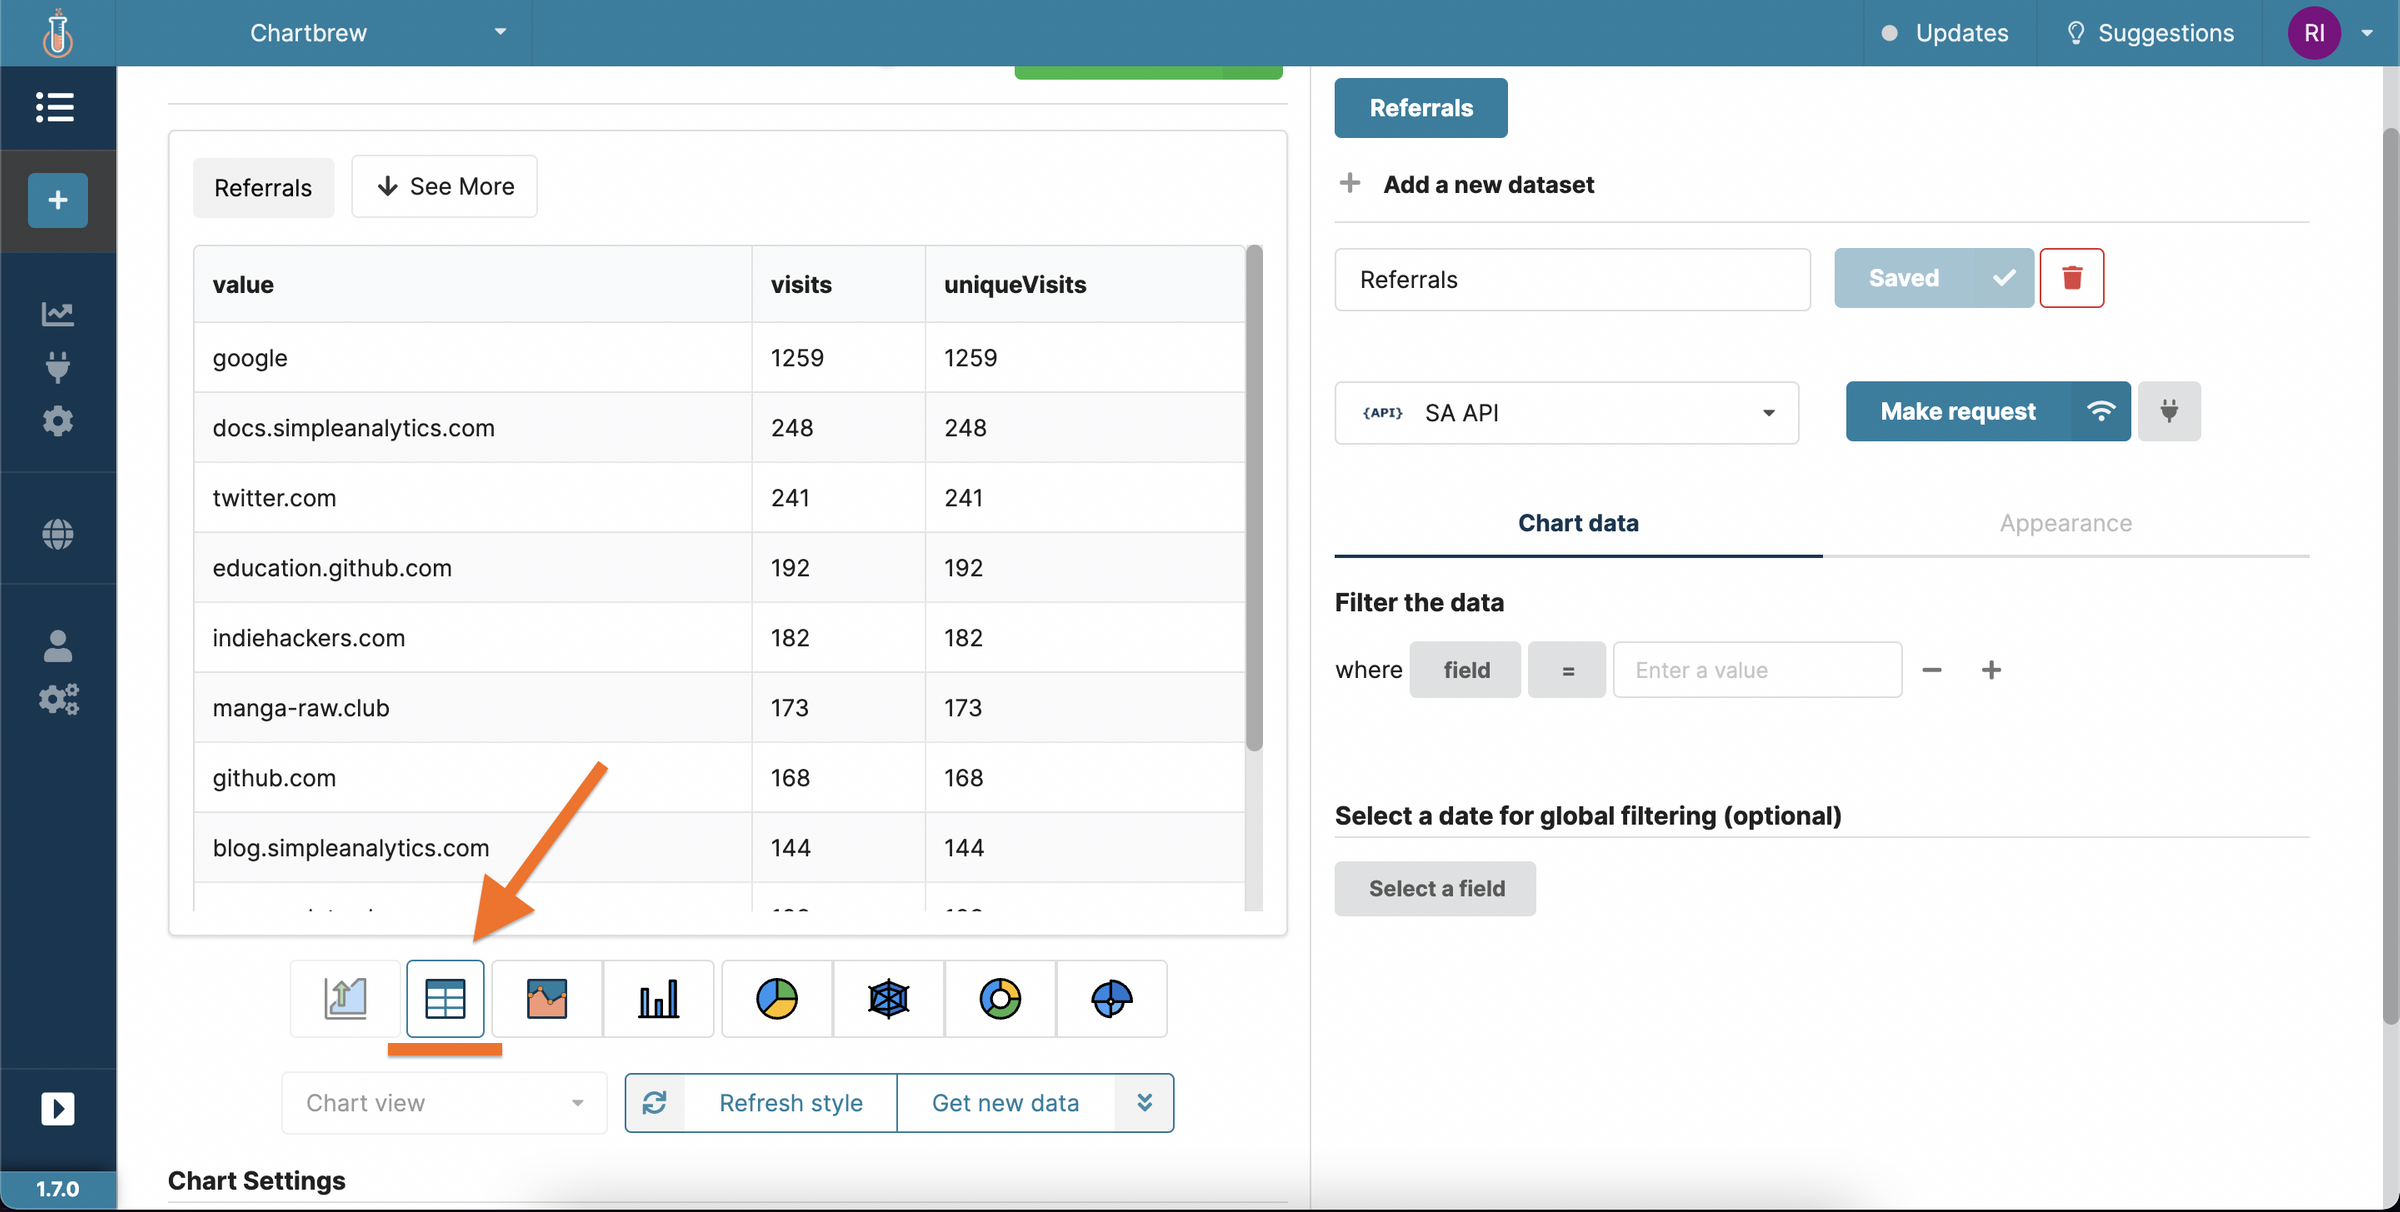Select the pie chart type icon
Screen dimensions: 2400x1212
(x=777, y=999)
